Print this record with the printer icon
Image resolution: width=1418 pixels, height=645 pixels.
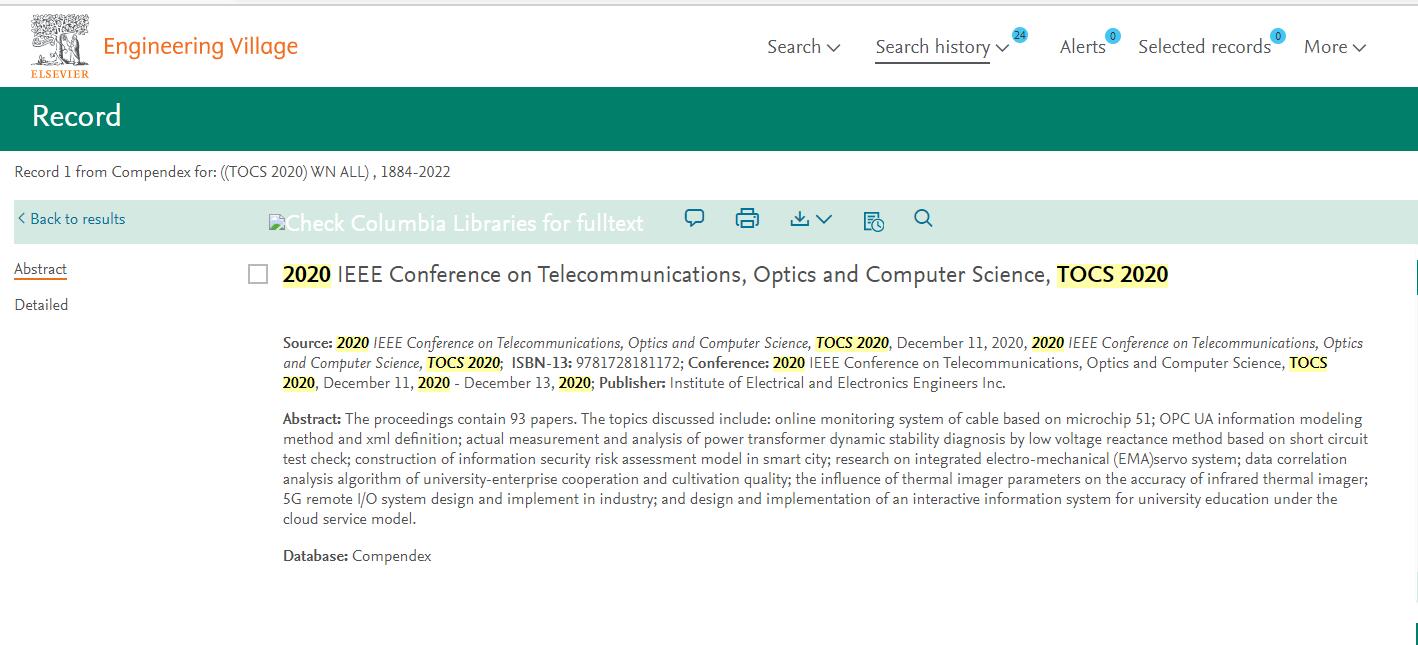click(747, 218)
